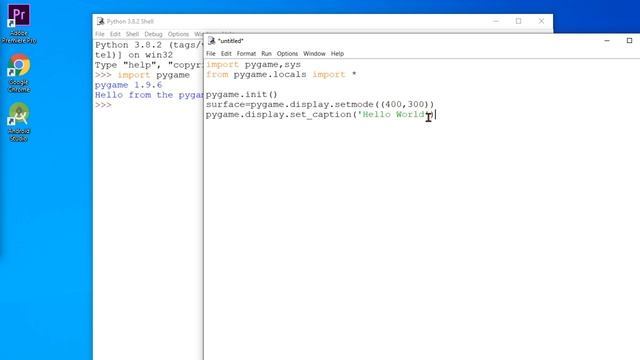Open the Format menu in untitled editor

click(x=246, y=53)
